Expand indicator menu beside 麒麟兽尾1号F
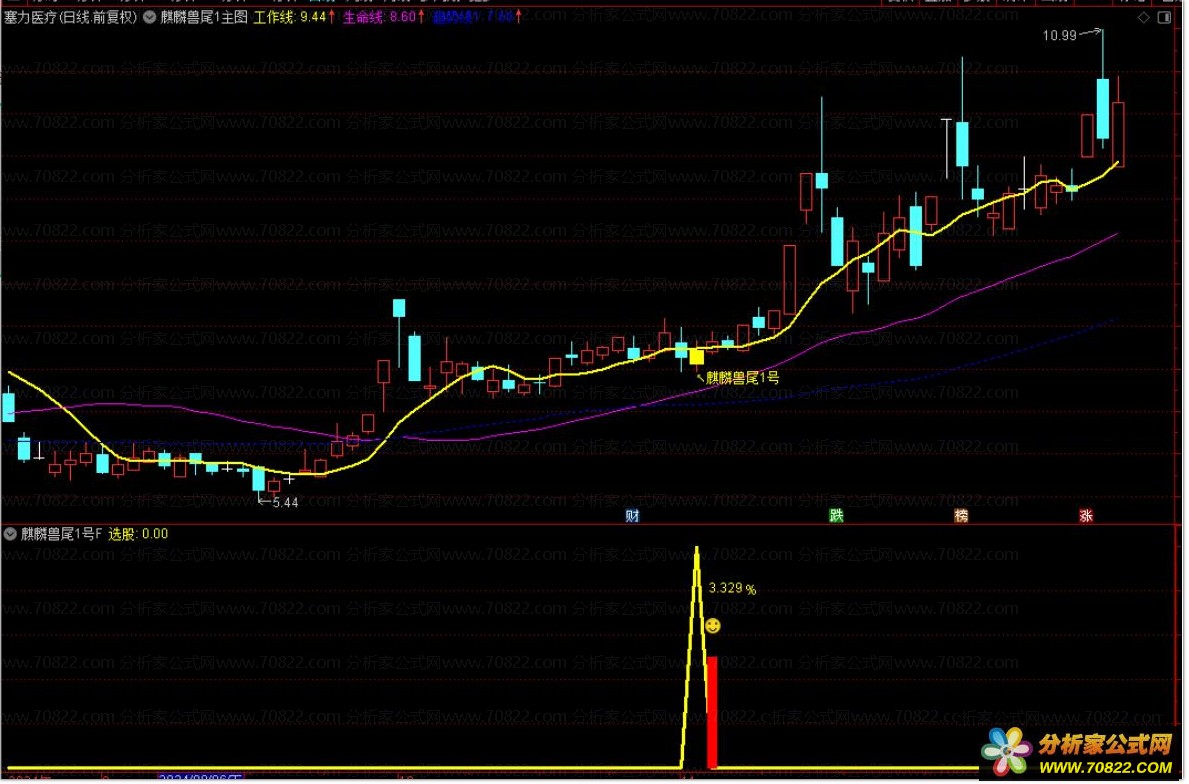Screen dimensions: 1189x784 click(10, 535)
